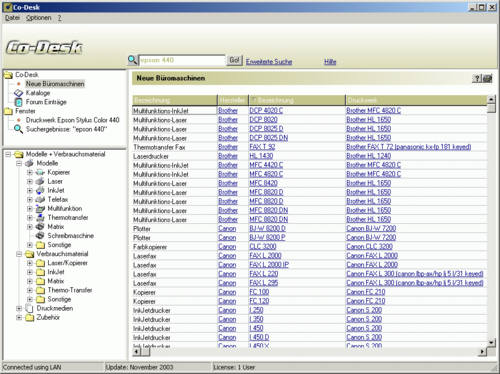Select the Thermotransfer icon in tree
The image size is (500, 374).
(40, 218)
